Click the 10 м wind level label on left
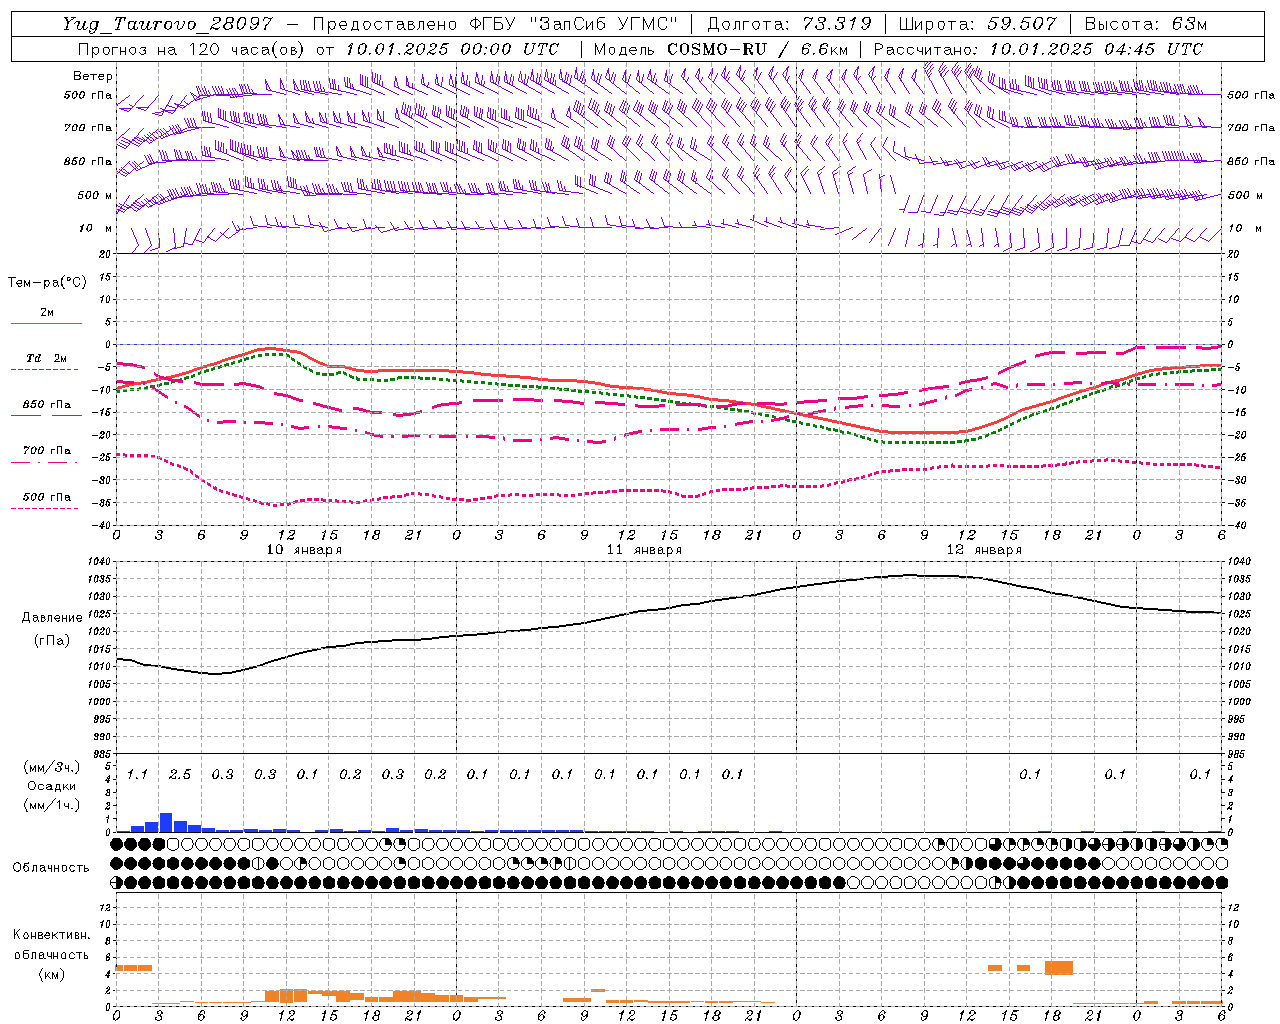The height and width of the screenshot is (1024, 1280). click(95, 228)
